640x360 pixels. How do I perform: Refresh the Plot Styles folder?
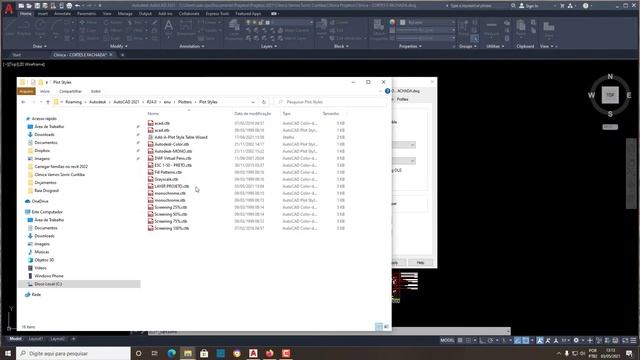264,102
